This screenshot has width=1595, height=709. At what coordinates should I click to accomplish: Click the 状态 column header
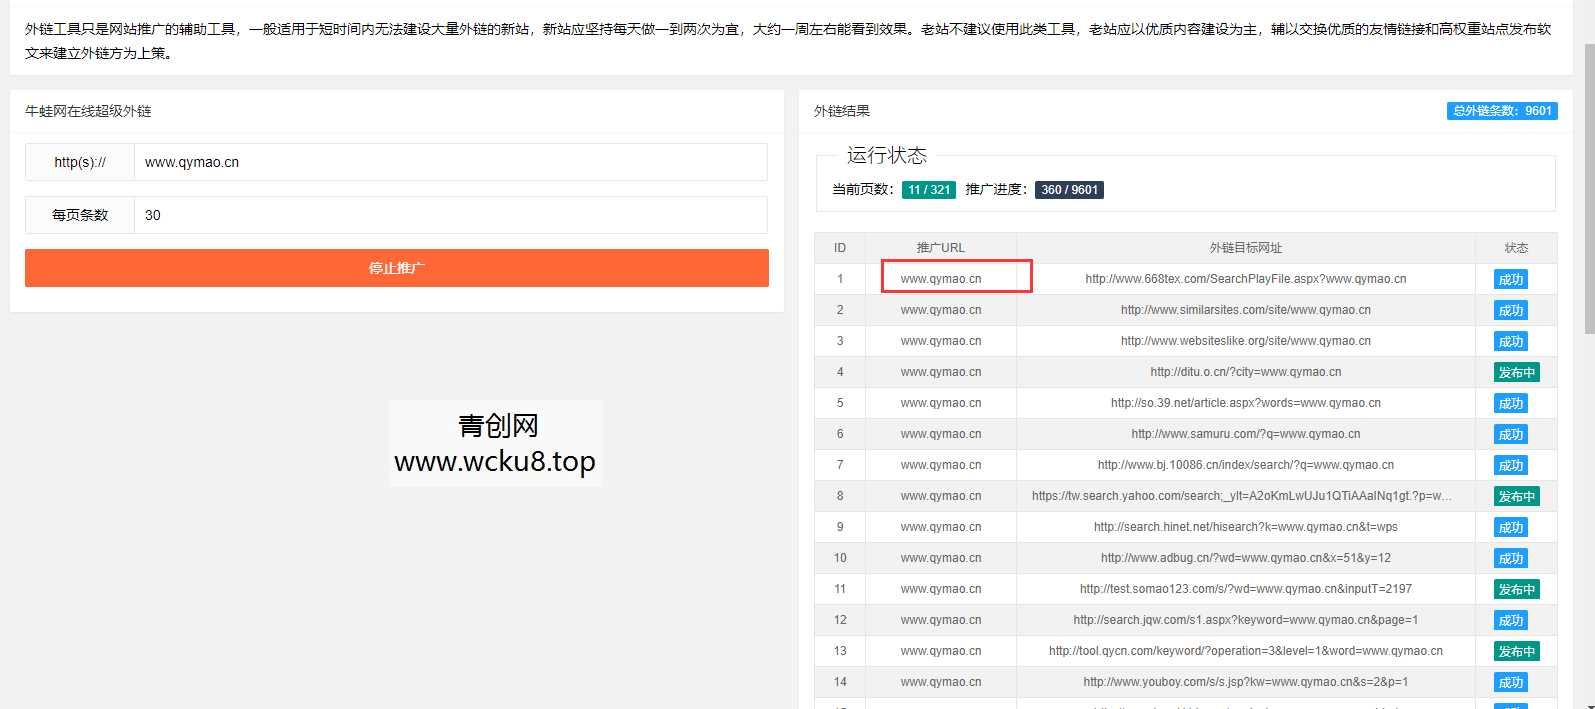click(1516, 248)
